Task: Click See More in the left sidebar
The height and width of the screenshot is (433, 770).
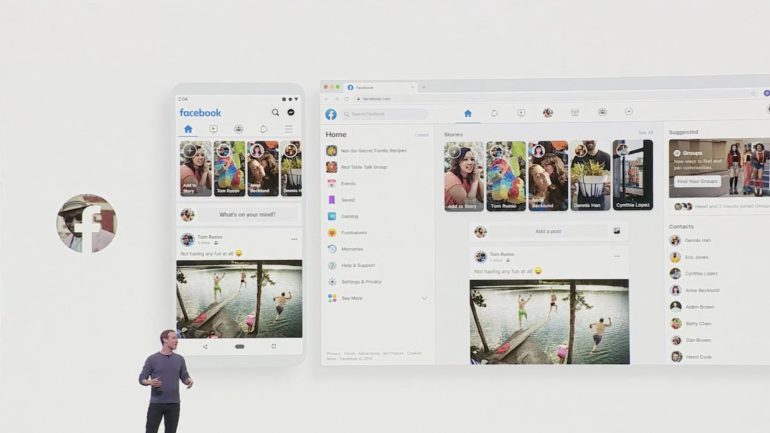Action: pyautogui.click(x=345, y=298)
